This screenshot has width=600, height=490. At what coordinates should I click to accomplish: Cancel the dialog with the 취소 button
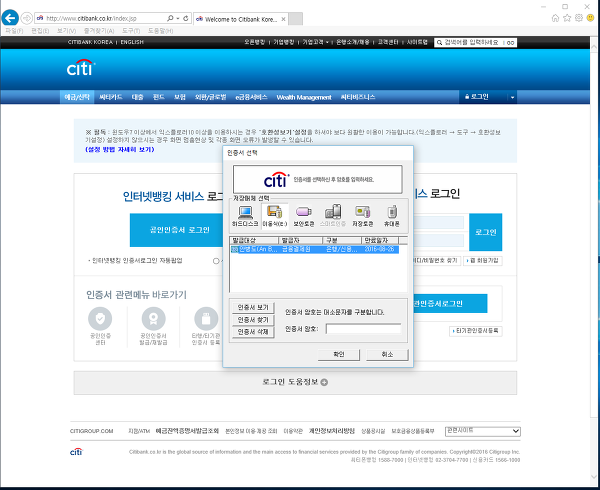point(387,355)
